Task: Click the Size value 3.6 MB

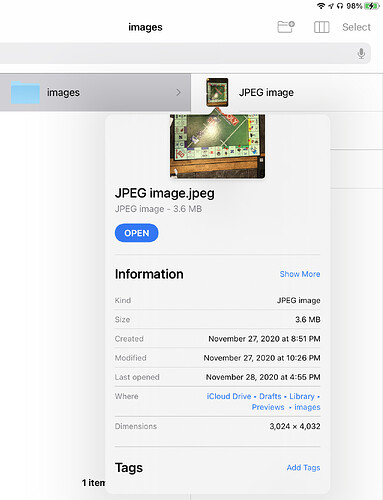Action: click(308, 319)
